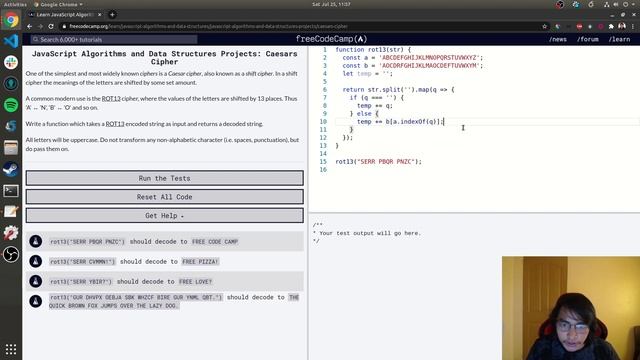The height and width of the screenshot is (360, 640).
Task: Expand the system menu arrow at top right
Action: coord(634,4)
